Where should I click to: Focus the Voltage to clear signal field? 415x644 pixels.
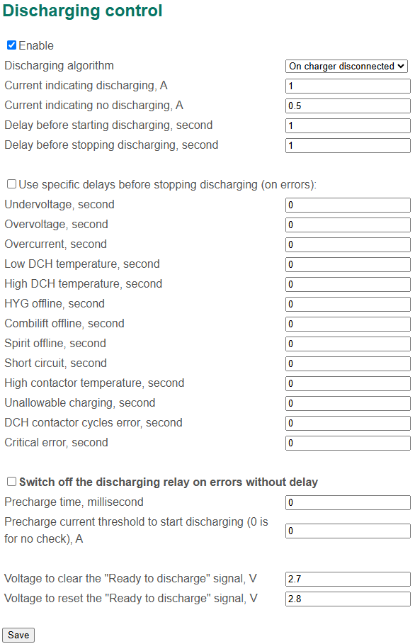[348, 579]
